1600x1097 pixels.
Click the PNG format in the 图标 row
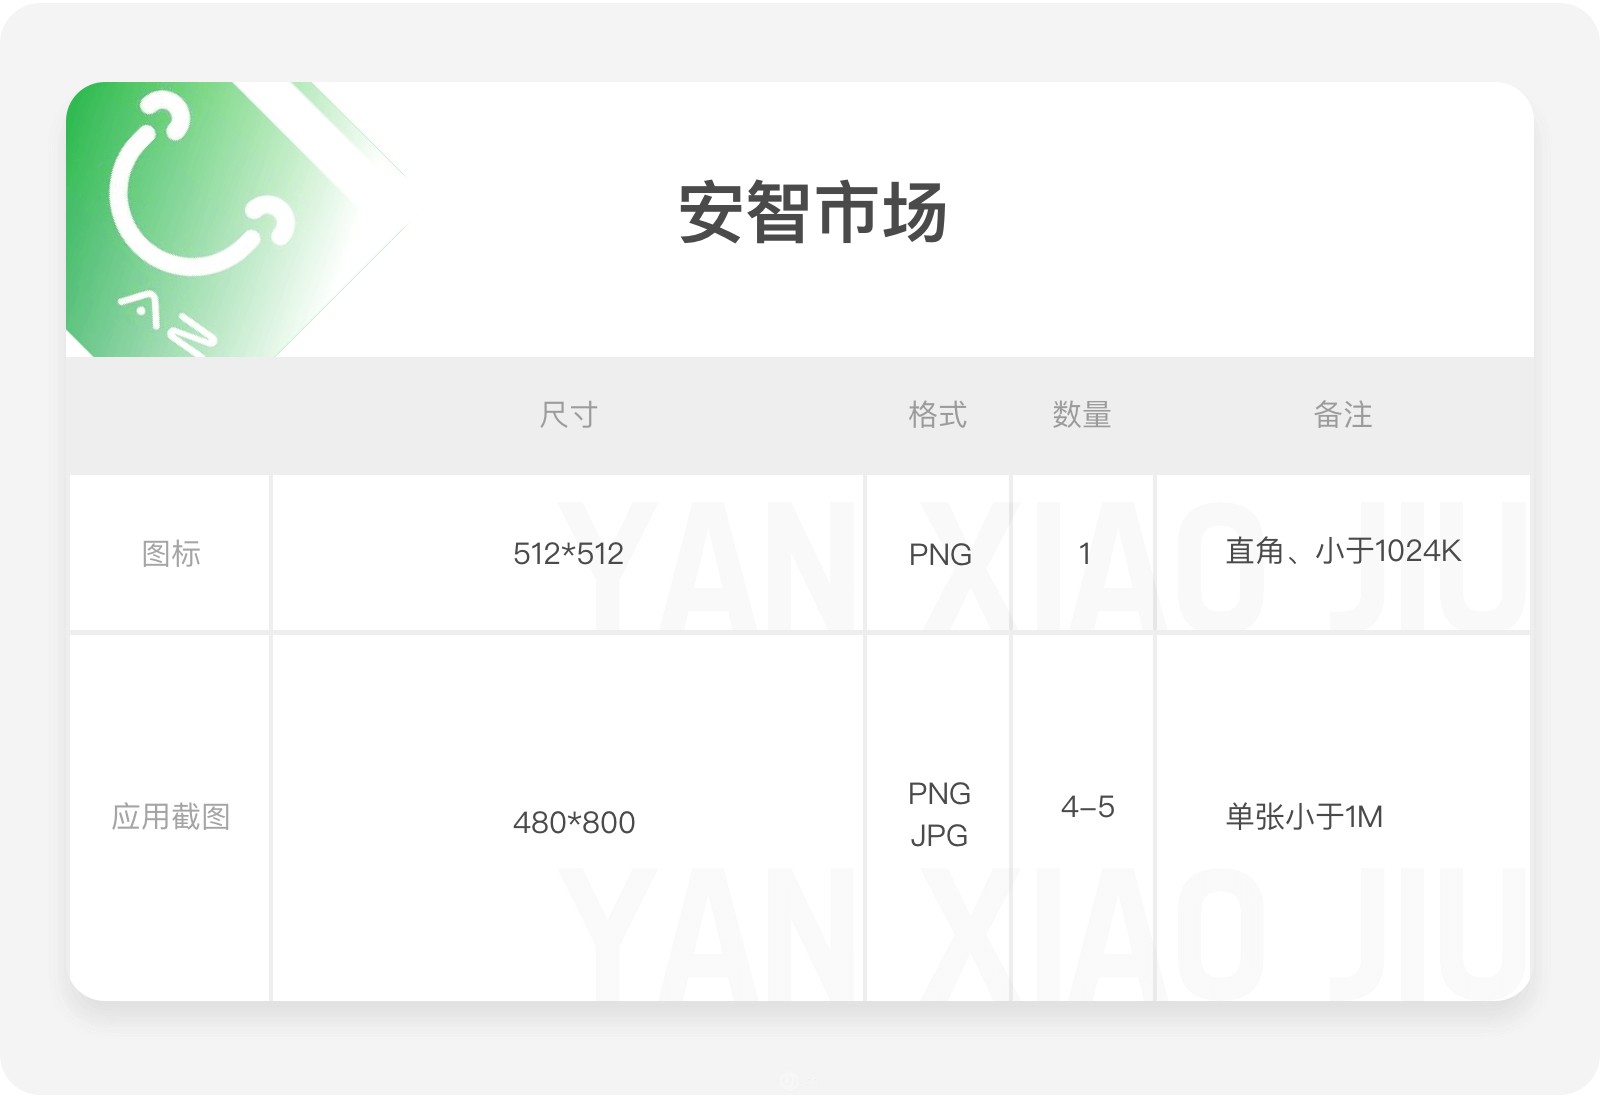pyautogui.click(x=940, y=554)
